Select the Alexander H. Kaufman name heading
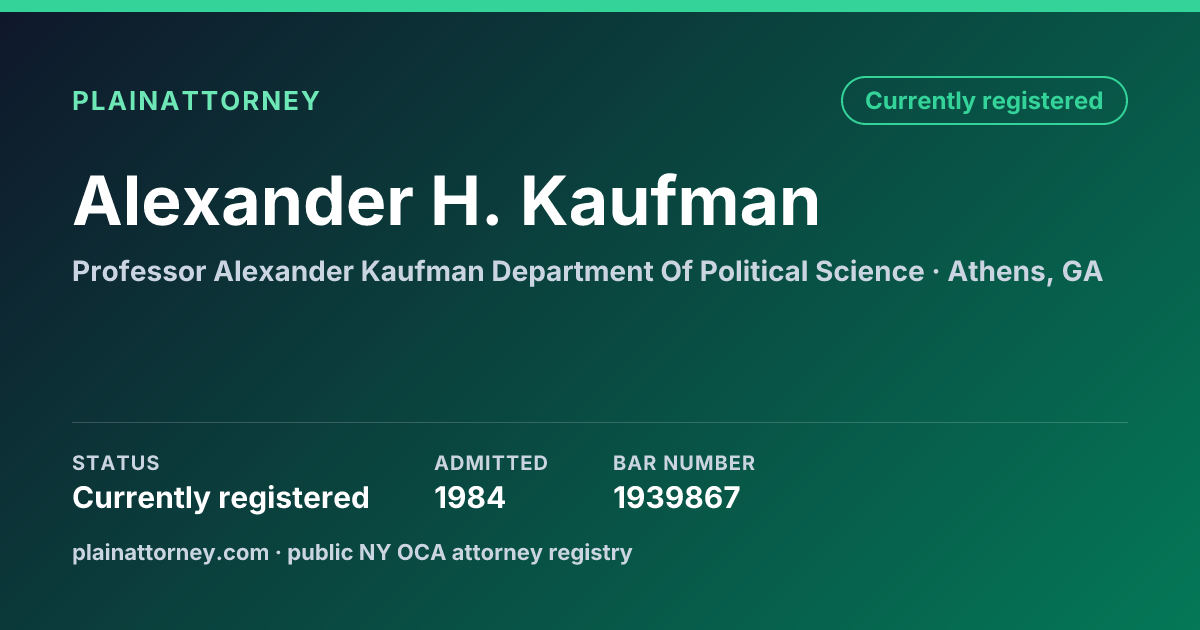Image resolution: width=1200 pixels, height=630 pixels. (446, 201)
